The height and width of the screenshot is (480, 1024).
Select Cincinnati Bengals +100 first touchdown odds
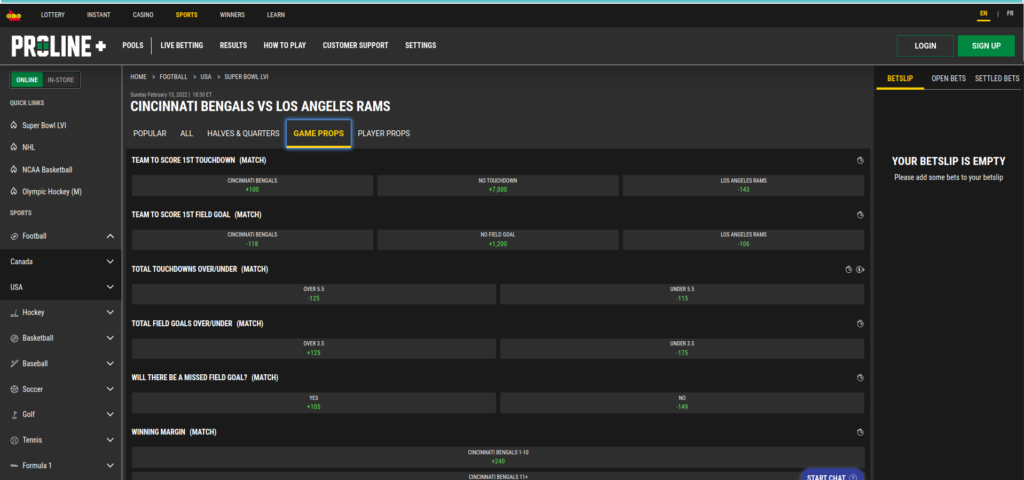[252, 185]
